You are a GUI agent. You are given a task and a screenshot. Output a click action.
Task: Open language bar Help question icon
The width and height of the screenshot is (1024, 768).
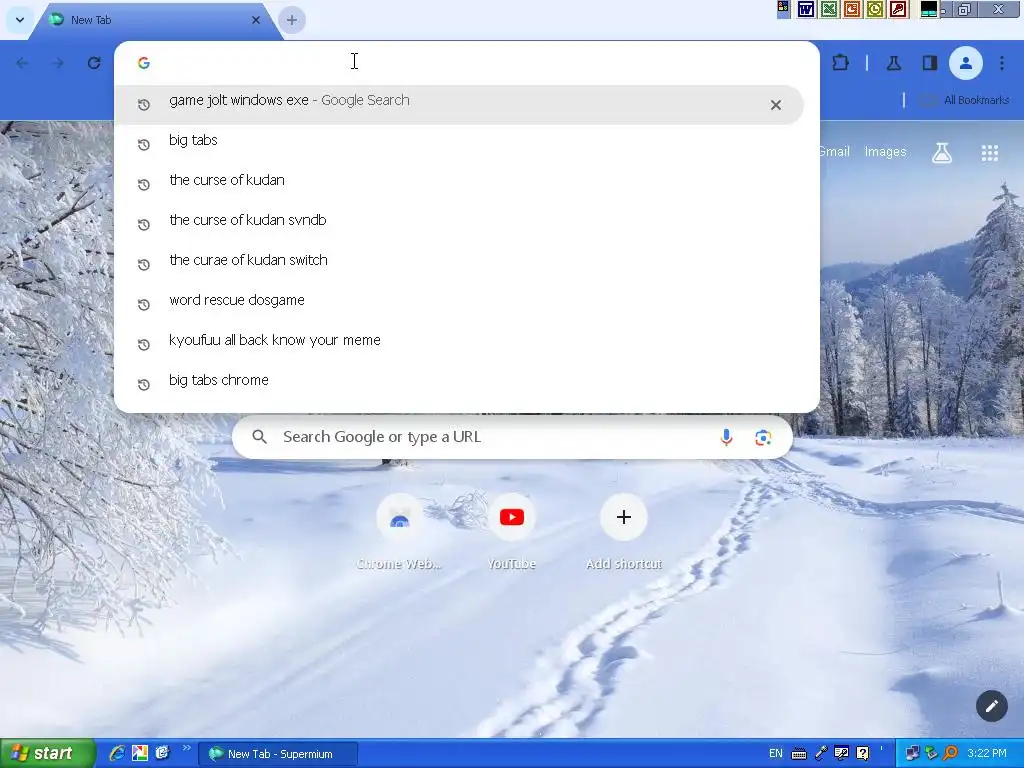(863, 754)
